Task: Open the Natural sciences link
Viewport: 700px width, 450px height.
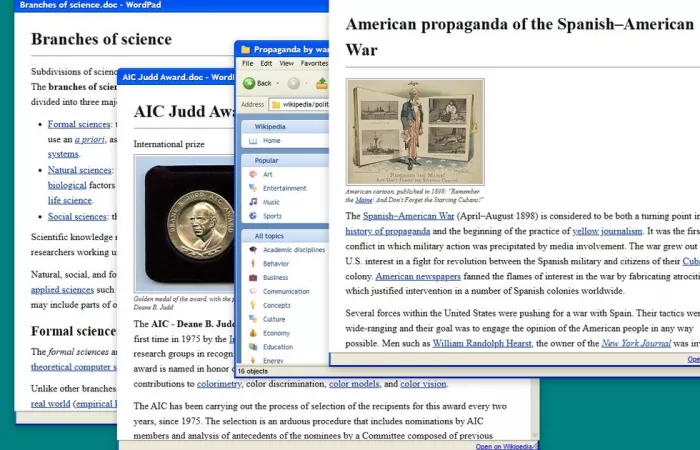Action: click(79, 170)
